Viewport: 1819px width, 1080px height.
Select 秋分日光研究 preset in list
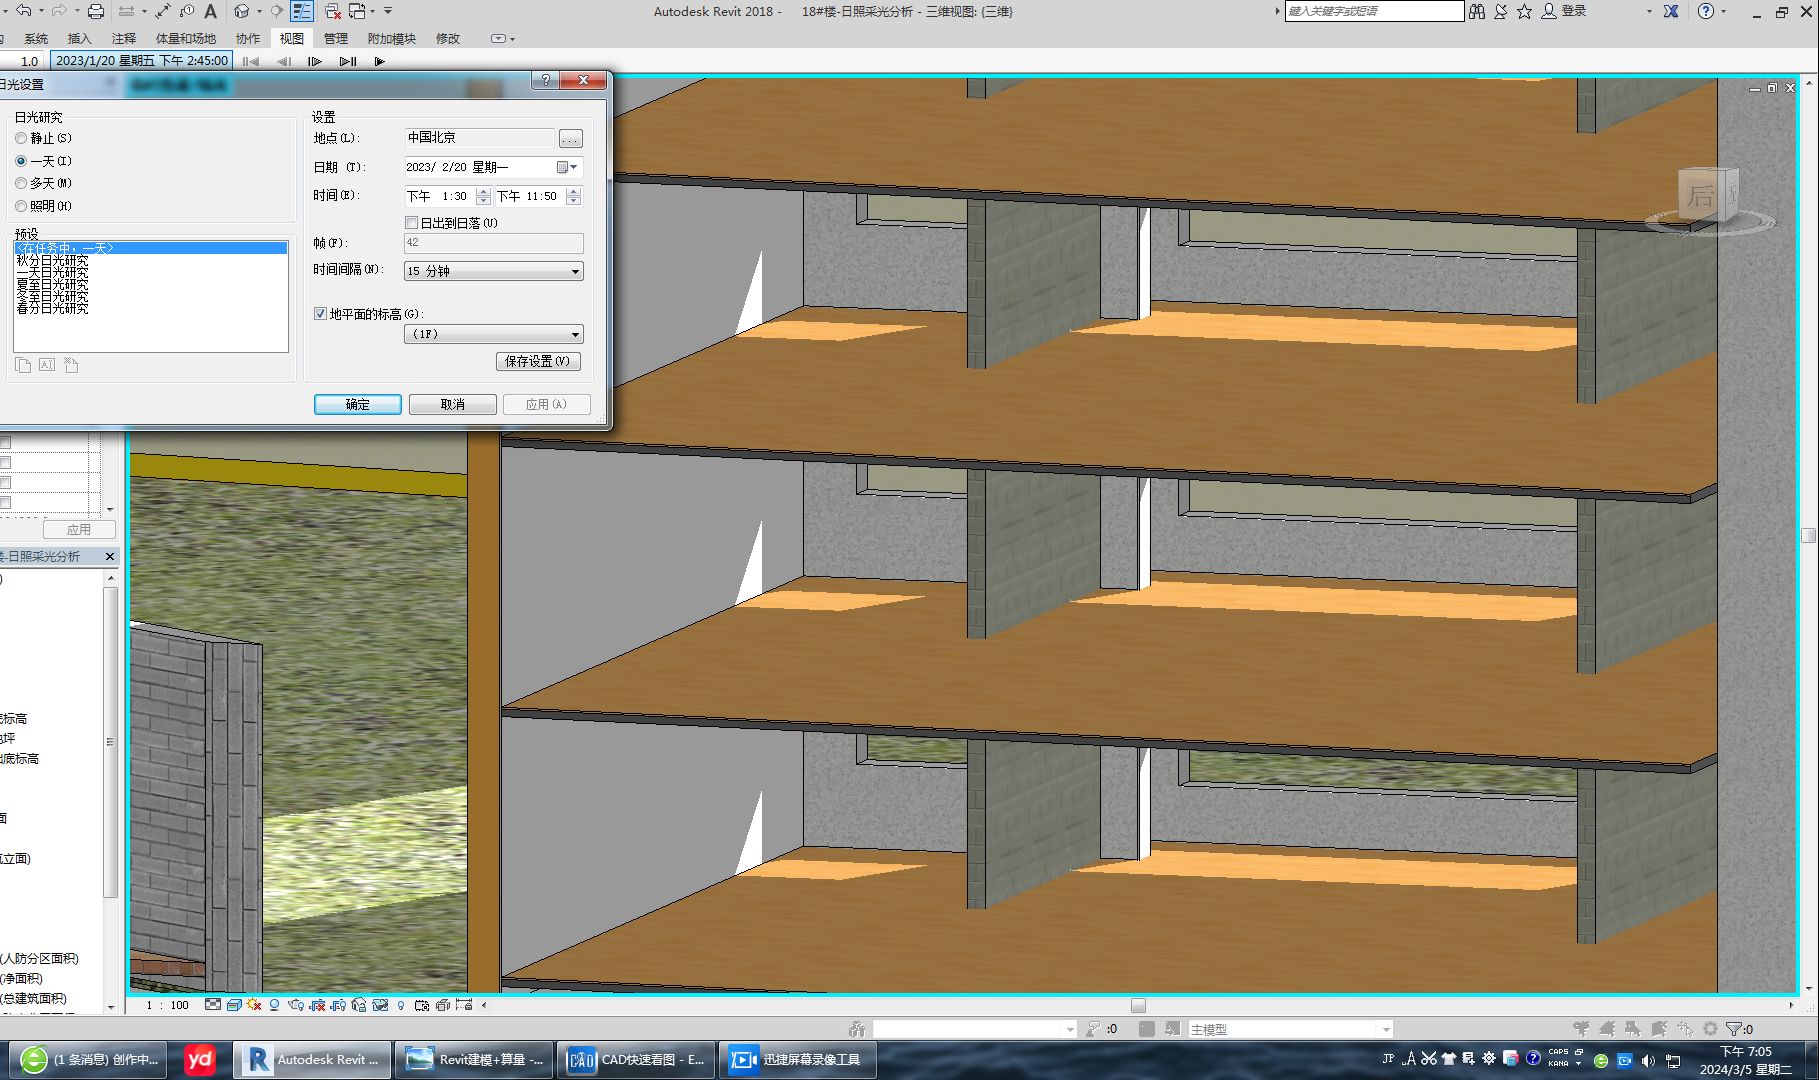point(52,260)
